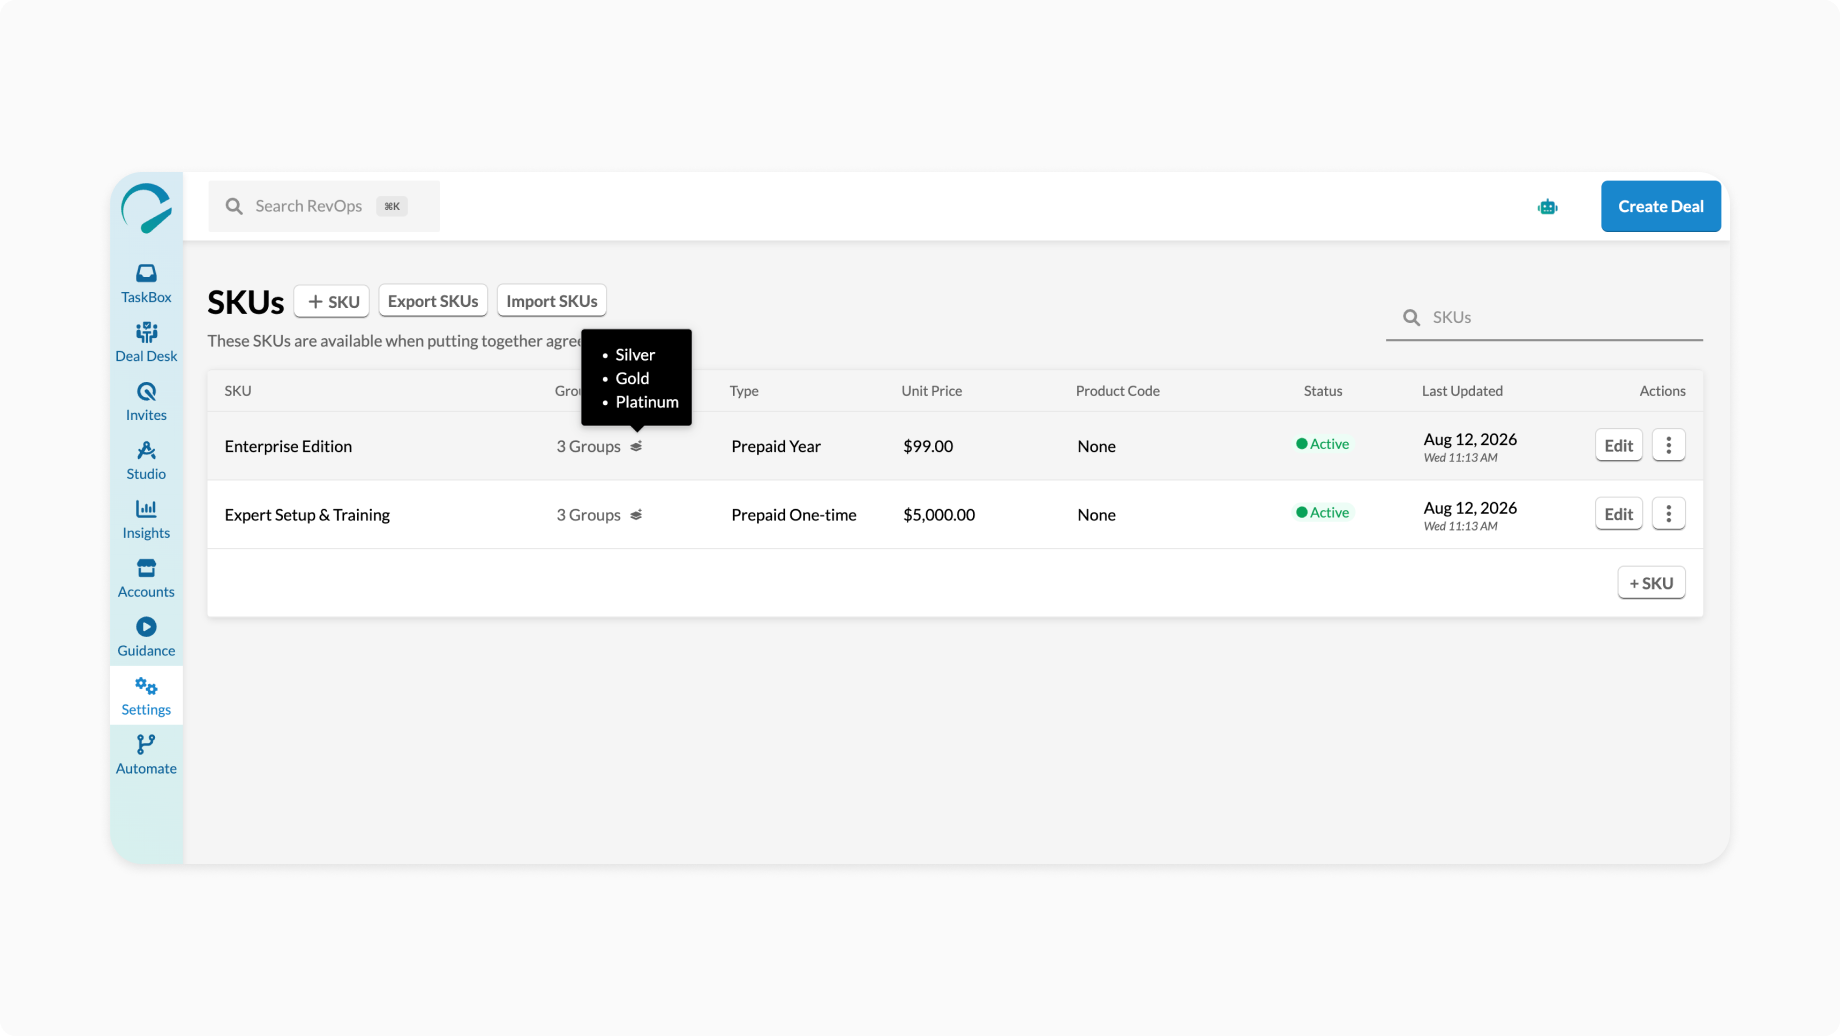Open more actions for Enterprise Edition
Image resolution: width=1840 pixels, height=1036 pixels.
point(1669,445)
